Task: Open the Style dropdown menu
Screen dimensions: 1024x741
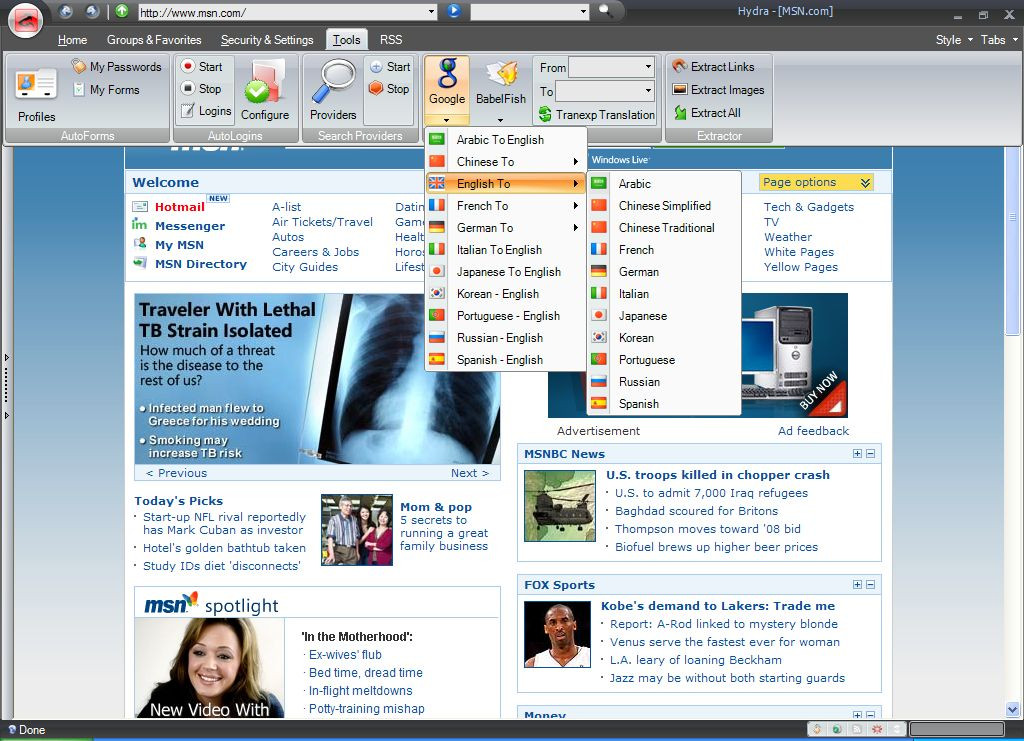Action: point(954,40)
